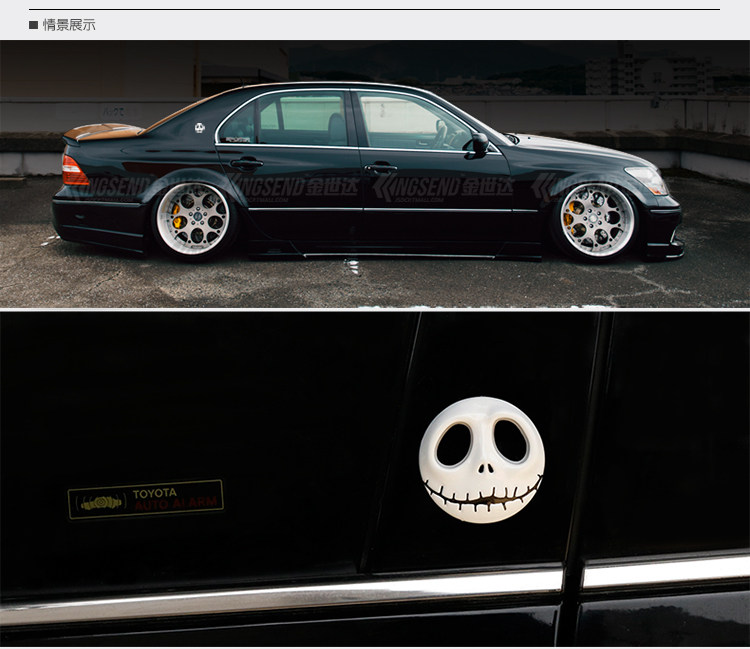Click the Toyota Auto Alarm sticker

(146, 499)
